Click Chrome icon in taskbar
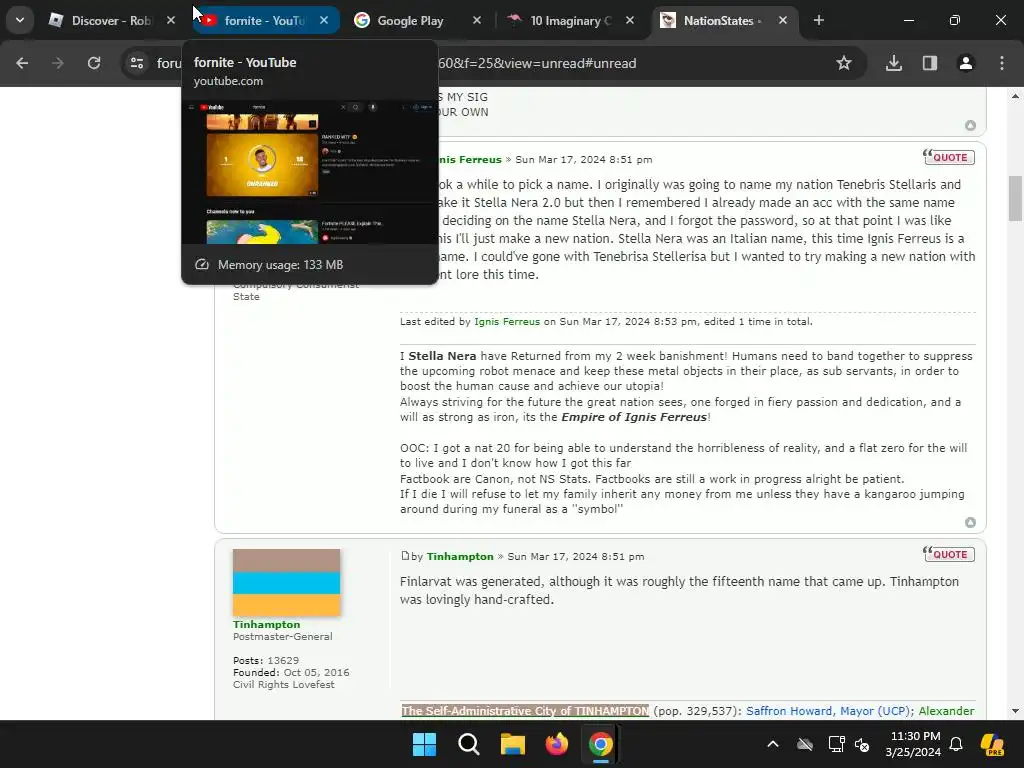Viewport: 1024px width, 768px height. (x=601, y=744)
